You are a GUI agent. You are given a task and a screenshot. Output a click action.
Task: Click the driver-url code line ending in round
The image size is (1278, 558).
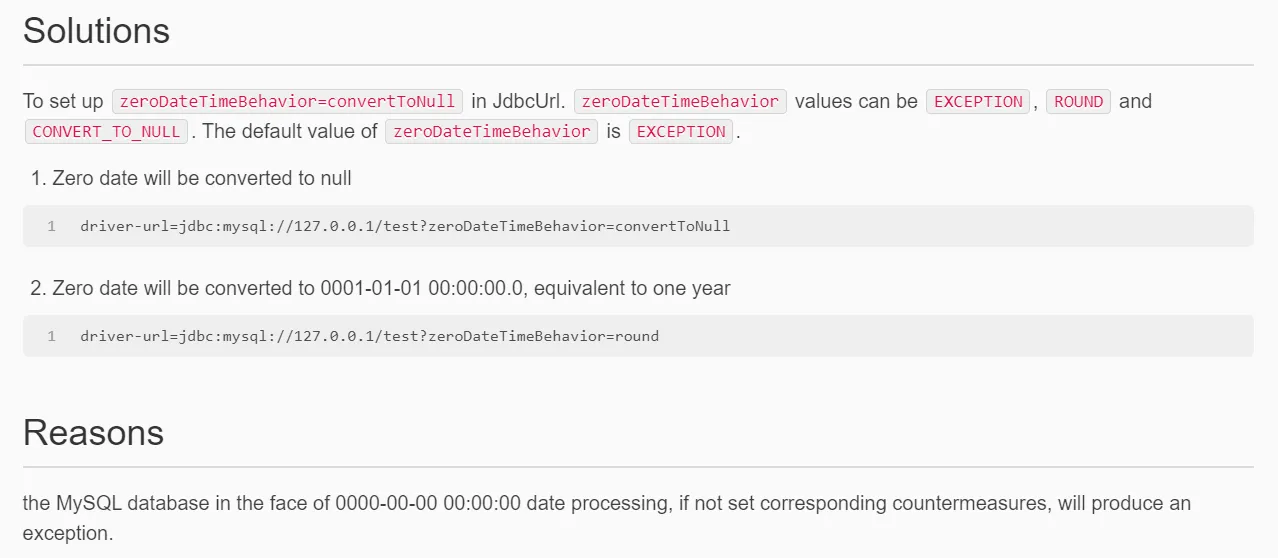point(369,336)
